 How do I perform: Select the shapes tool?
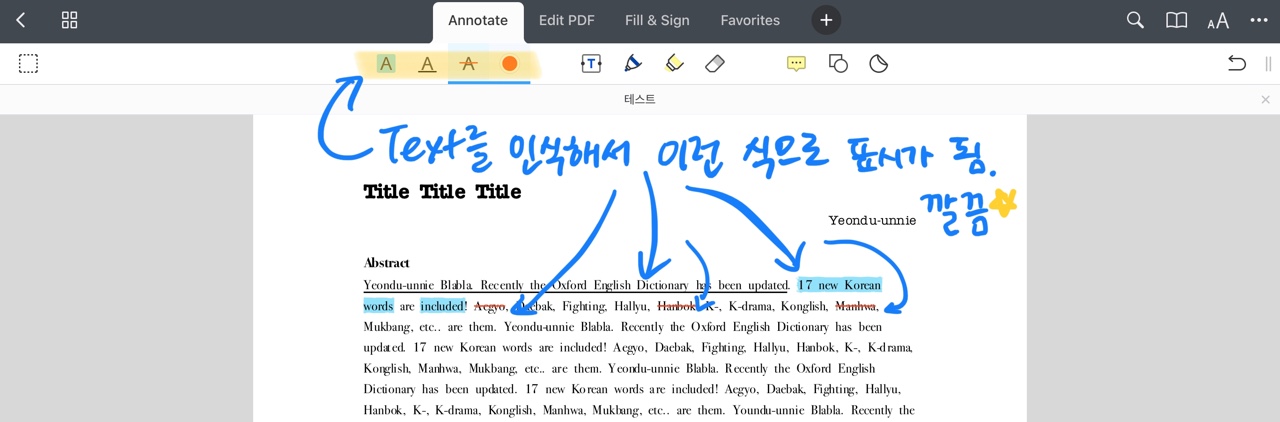click(838, 64)
